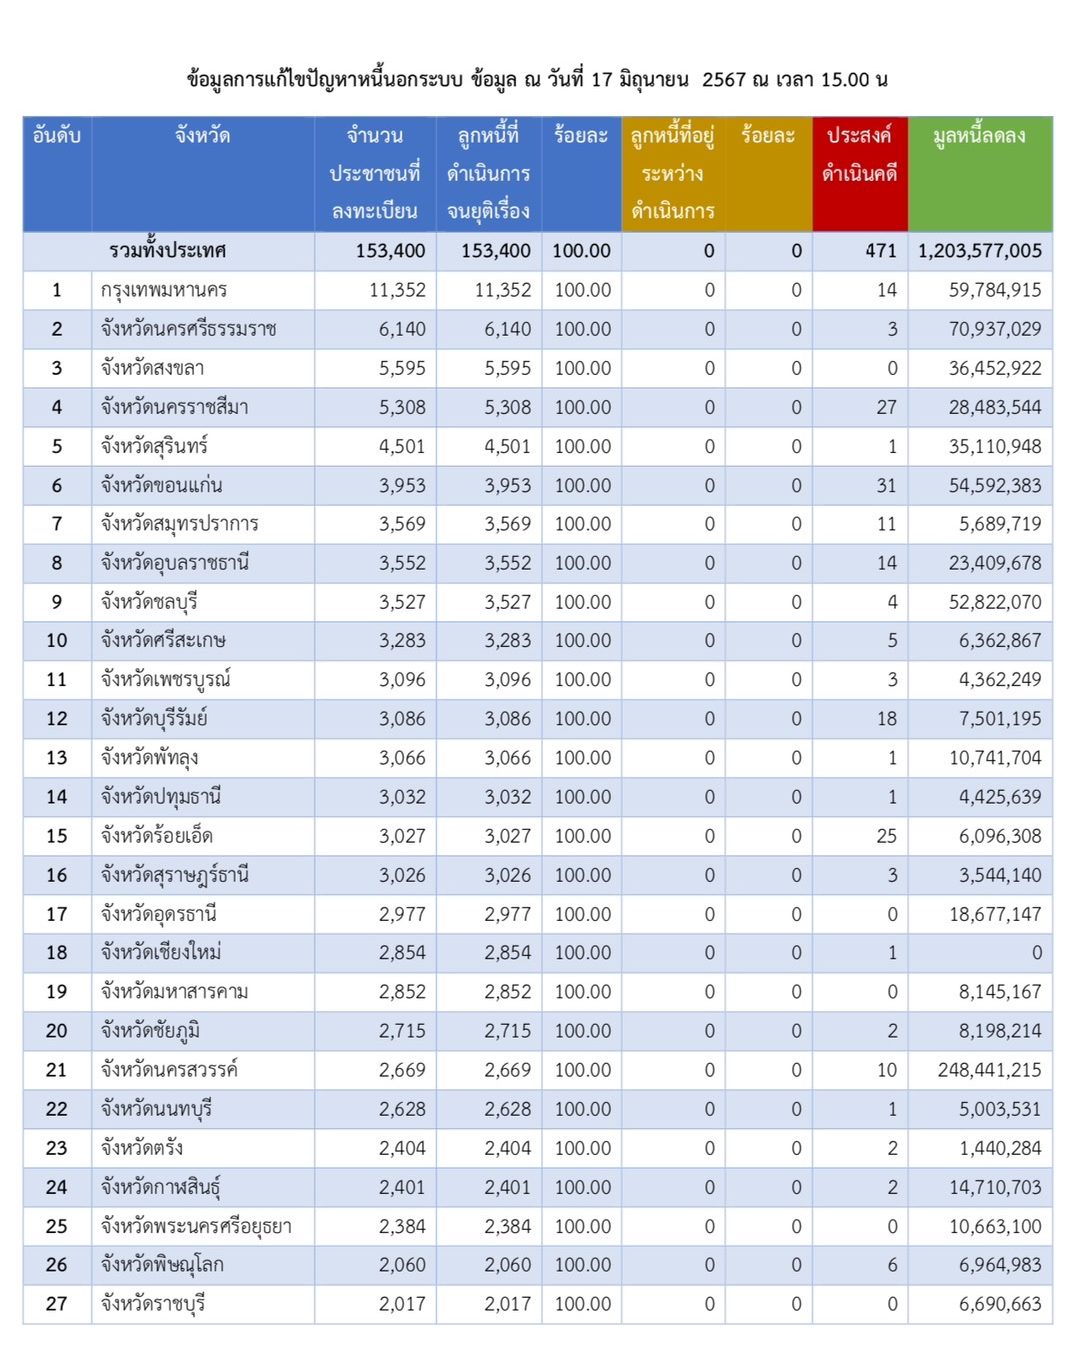Image resolution: width=1074 pixels, height=1346 pixels.
Task: Click value 23,409,678
Action: click(995, 563)
